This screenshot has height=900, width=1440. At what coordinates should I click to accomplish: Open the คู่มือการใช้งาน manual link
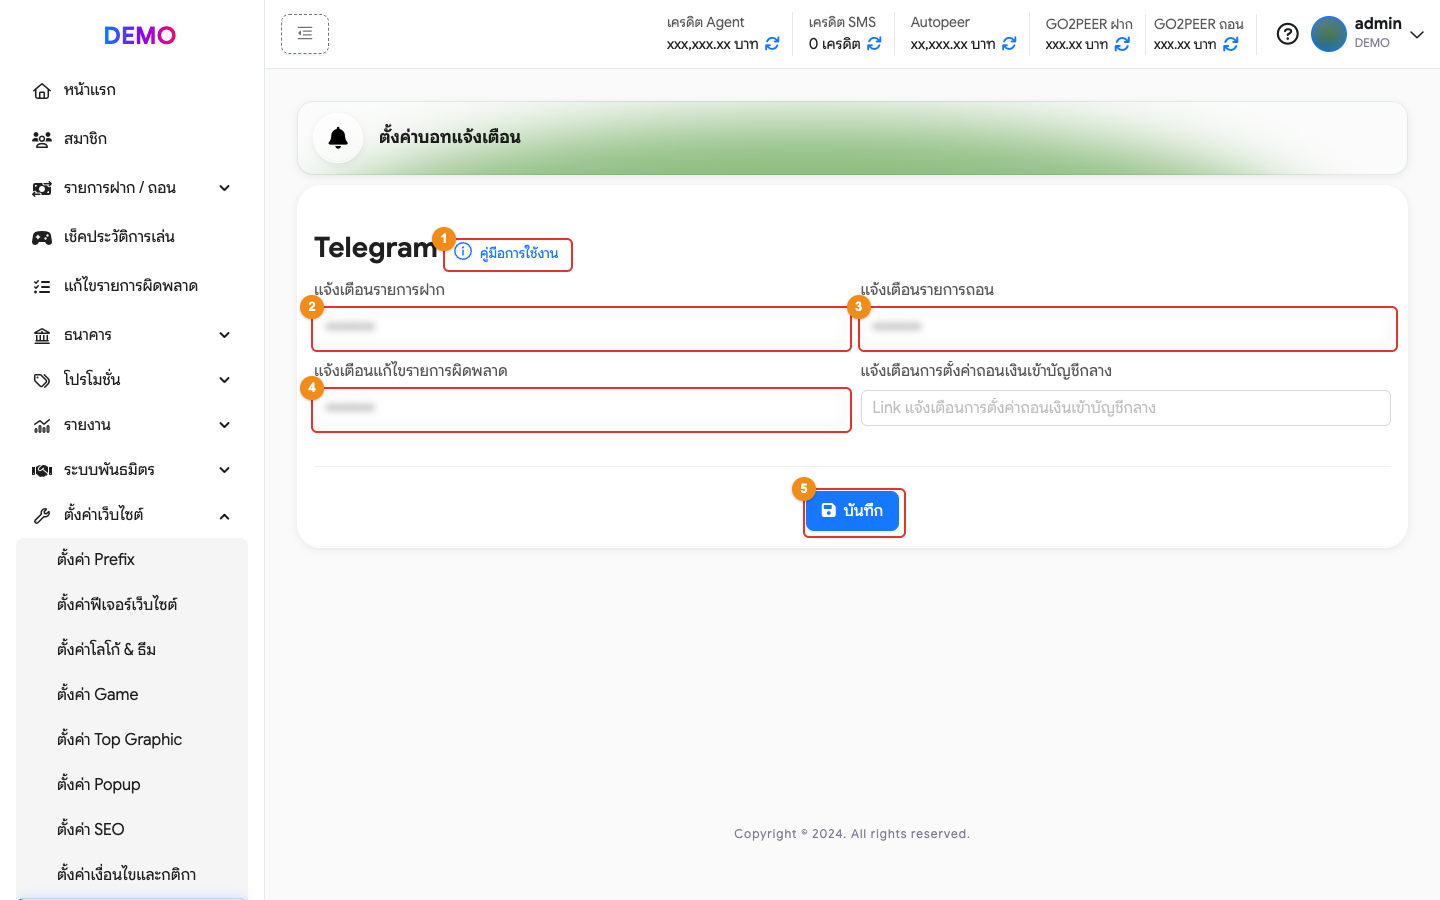point(507,253)
